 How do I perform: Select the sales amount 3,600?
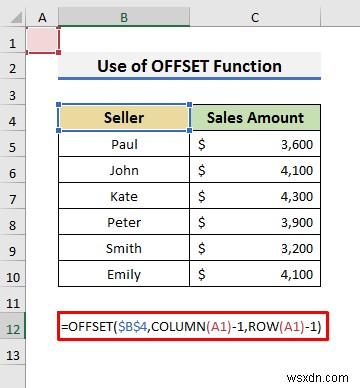click(255, 144)
